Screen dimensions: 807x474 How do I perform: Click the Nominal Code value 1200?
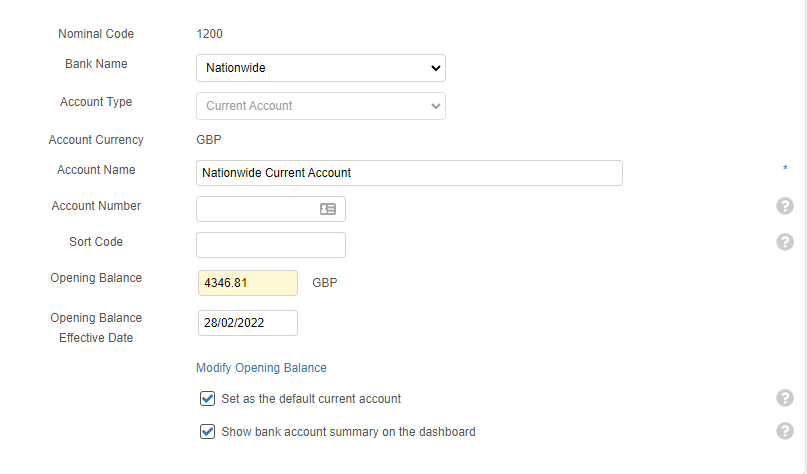(x=210, y=34)
